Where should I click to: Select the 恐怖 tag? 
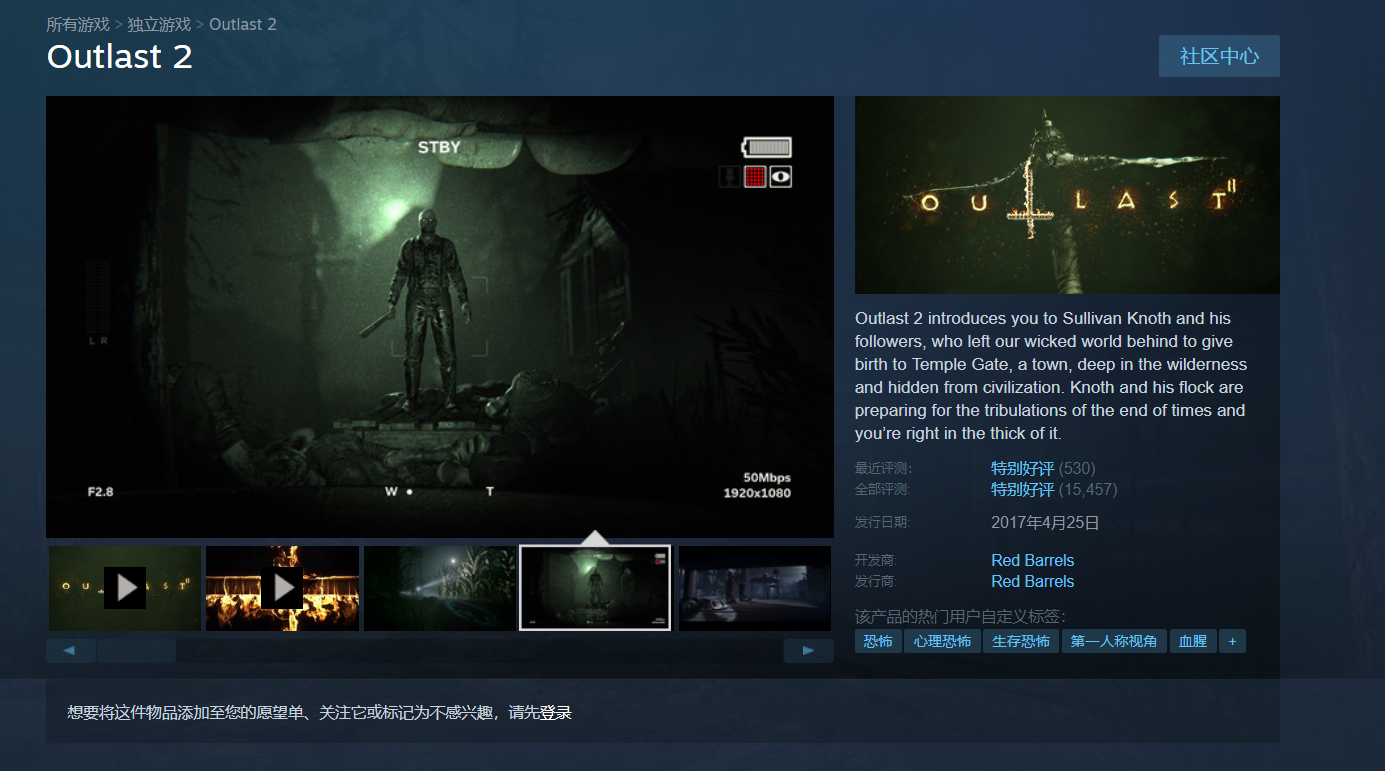click(x=878, y=641)
